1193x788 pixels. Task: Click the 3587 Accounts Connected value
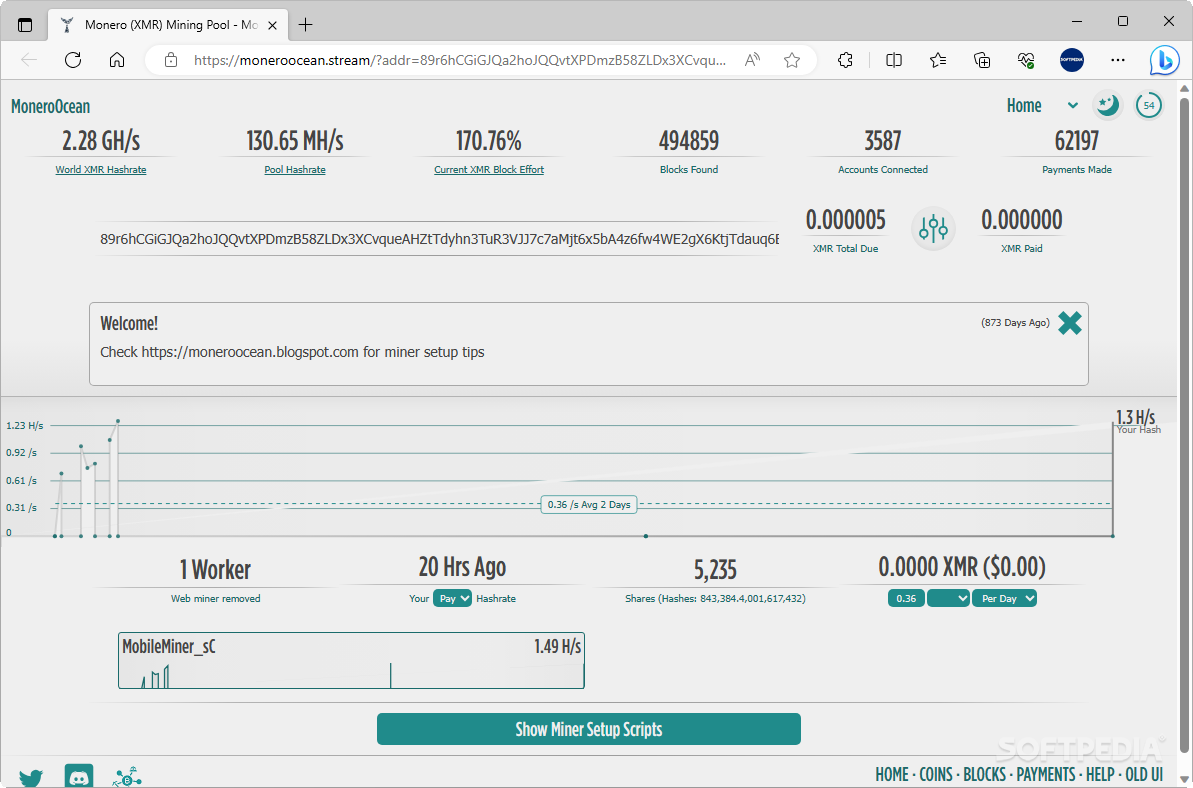click(883, 141)
